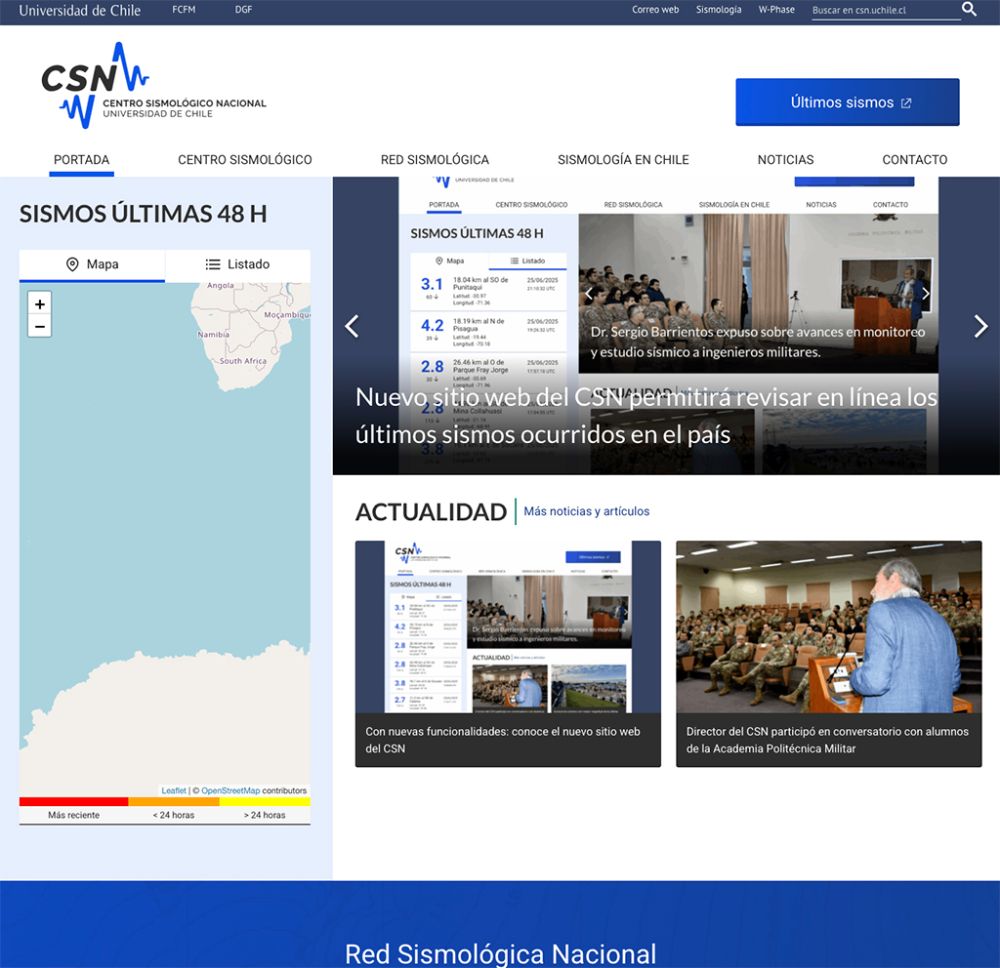Open the Centro Sismológico menu

click(x=245, y=160)
